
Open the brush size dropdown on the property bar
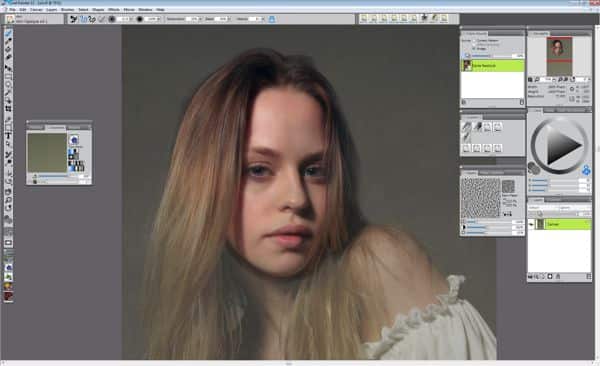click(130, 19)
